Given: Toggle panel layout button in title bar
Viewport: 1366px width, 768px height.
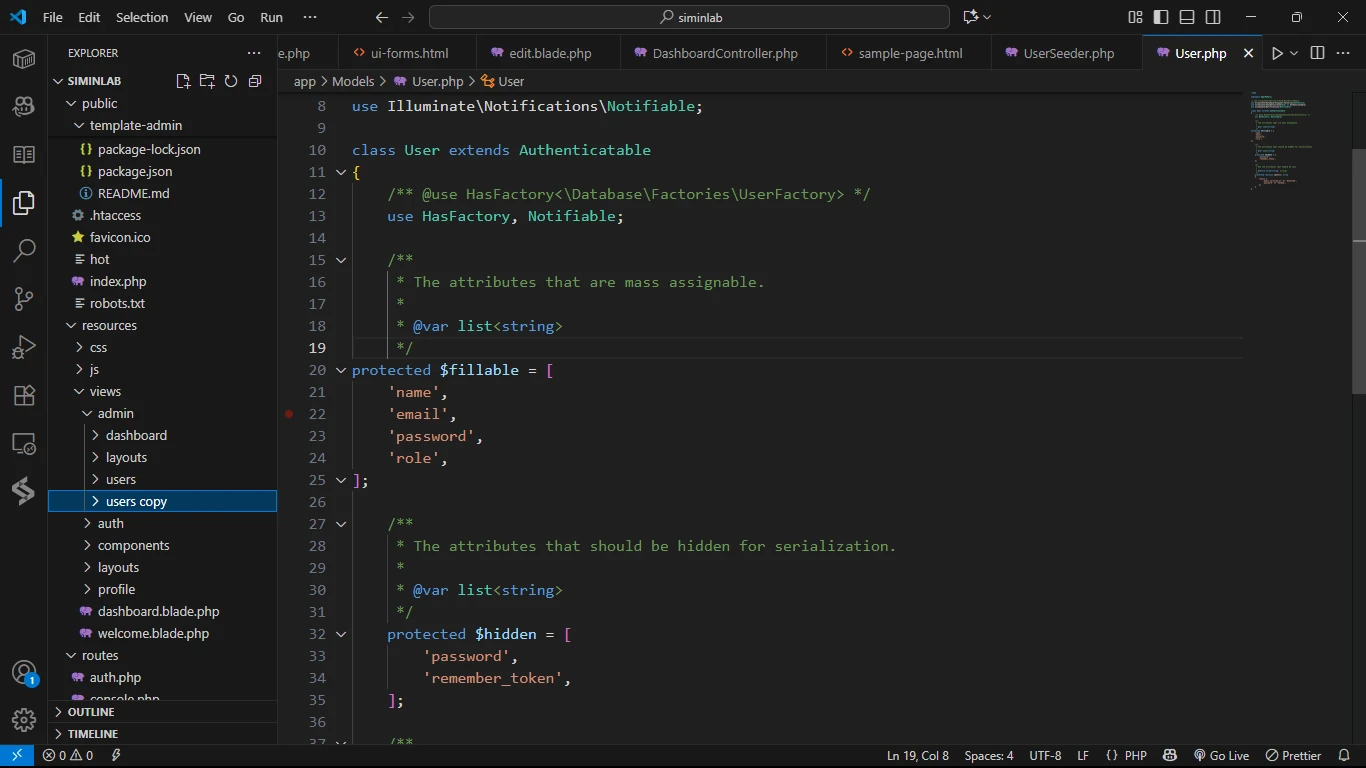Looking at the screenshot, I should pos(1187,17).
